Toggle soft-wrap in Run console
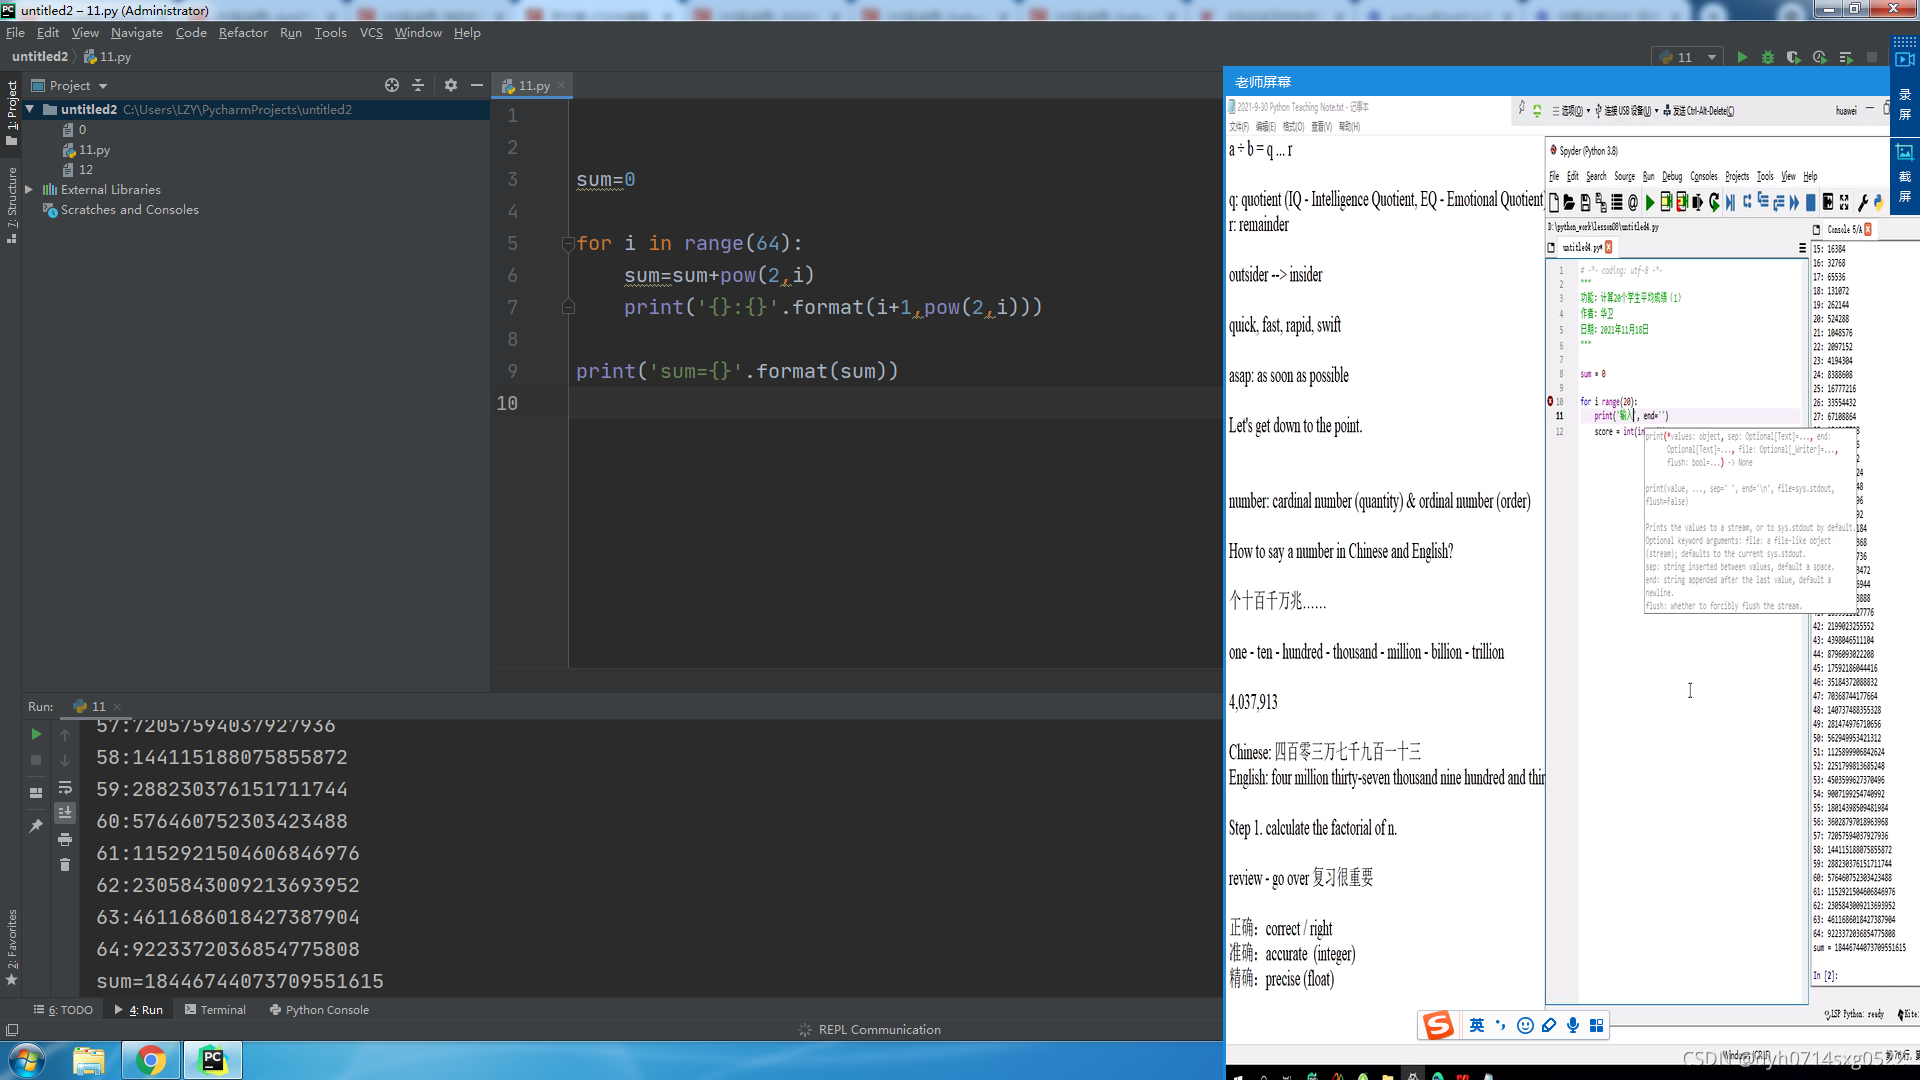1920x1080 pixels. tap(65, 787)
